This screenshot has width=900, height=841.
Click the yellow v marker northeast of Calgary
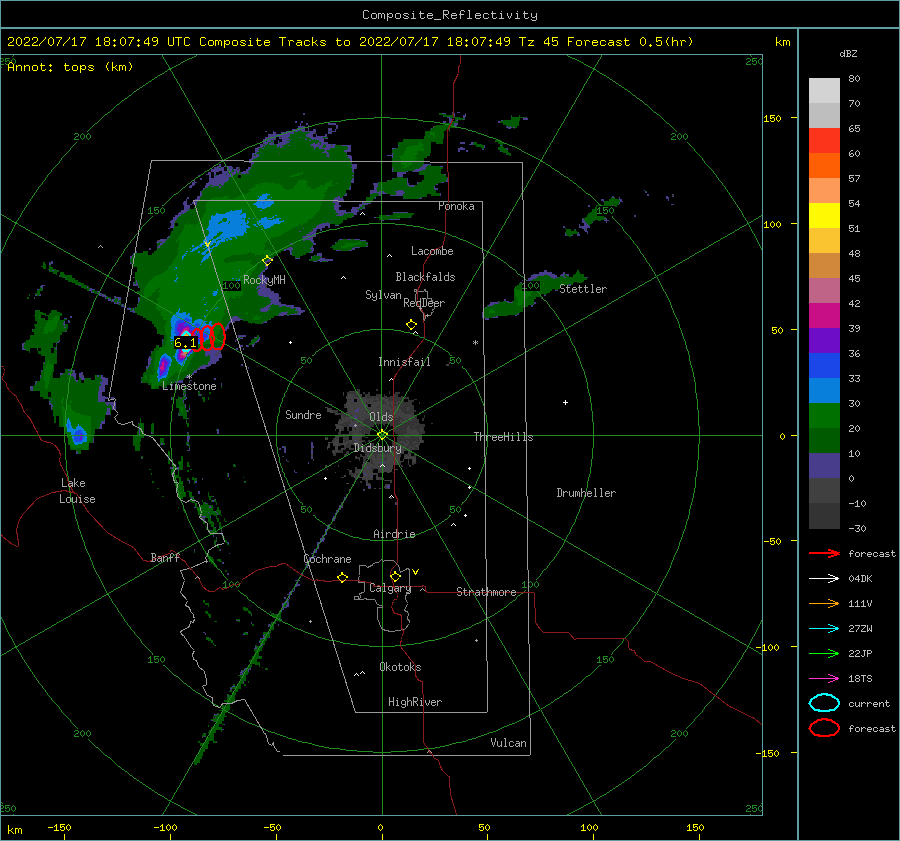tap(415, 572)
